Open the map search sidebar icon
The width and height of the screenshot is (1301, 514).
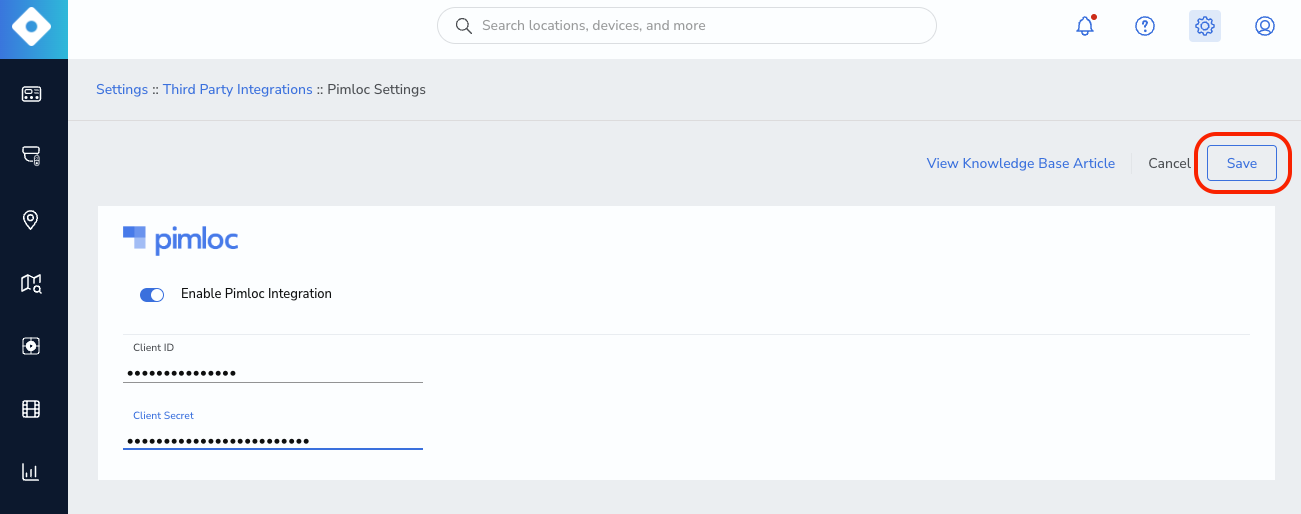[x=31, y=283]
